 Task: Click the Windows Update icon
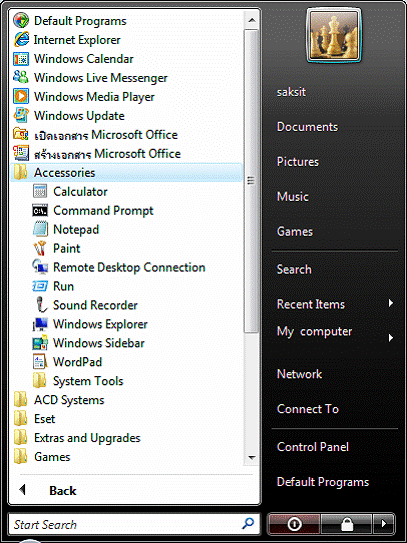pyautogui.click(x=21, y=115)
